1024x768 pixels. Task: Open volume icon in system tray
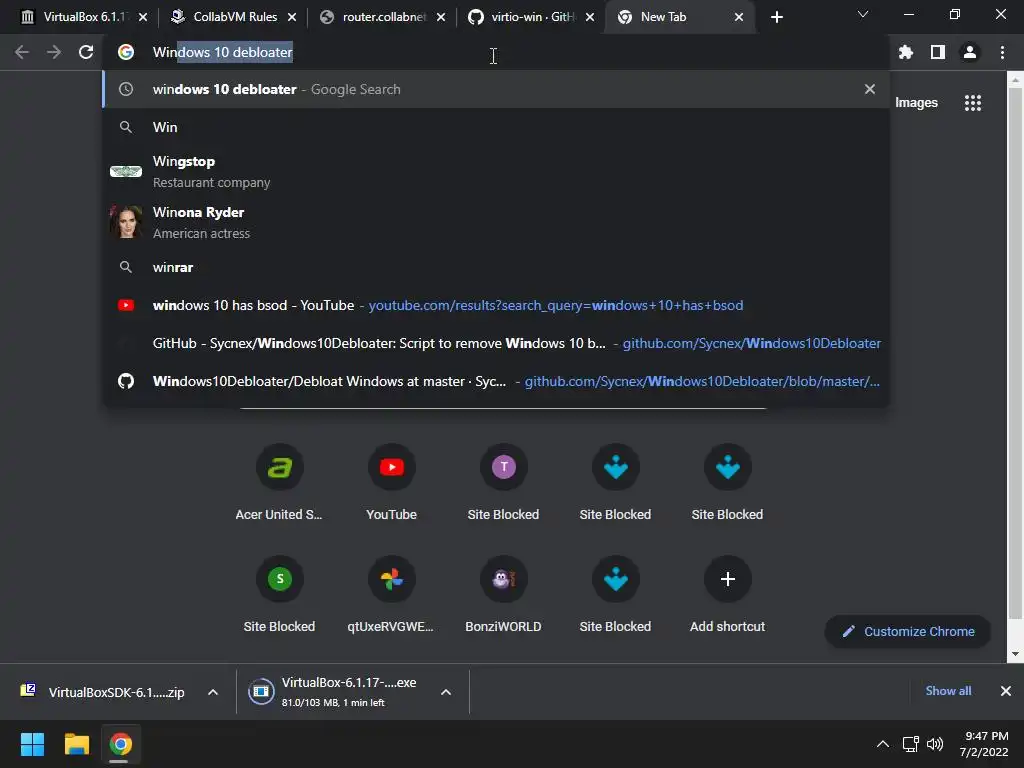click(x=935, y=744)
